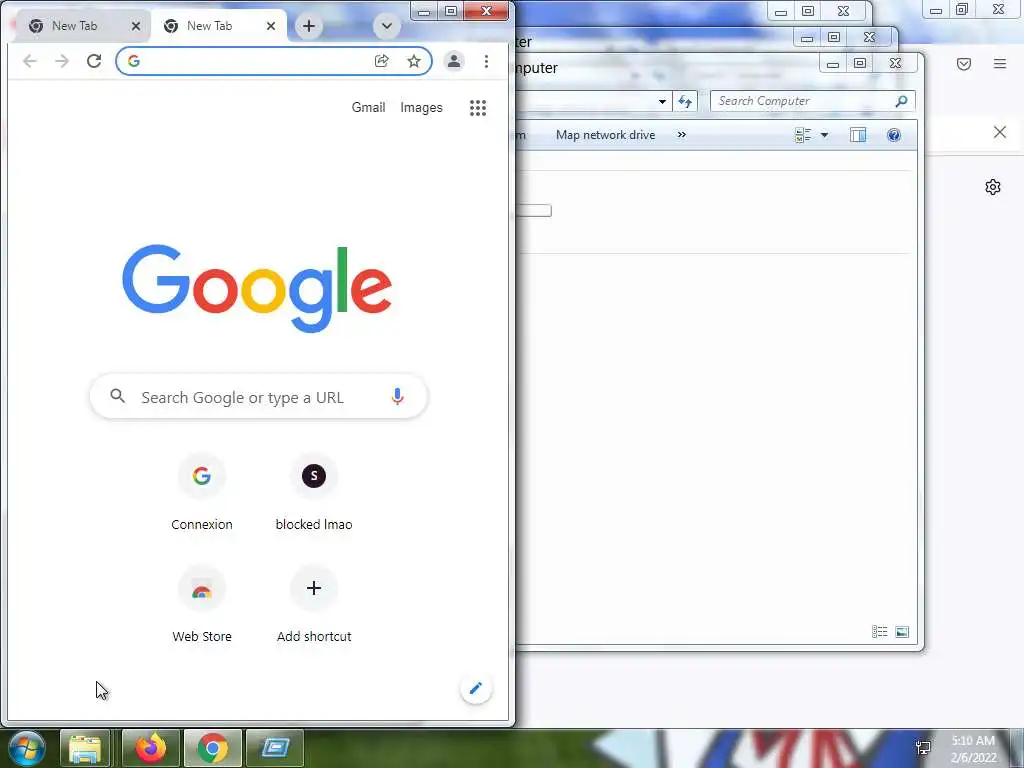Open the Connexion shortcut tile
The image size is (1024, 768).
coord(202,492)
